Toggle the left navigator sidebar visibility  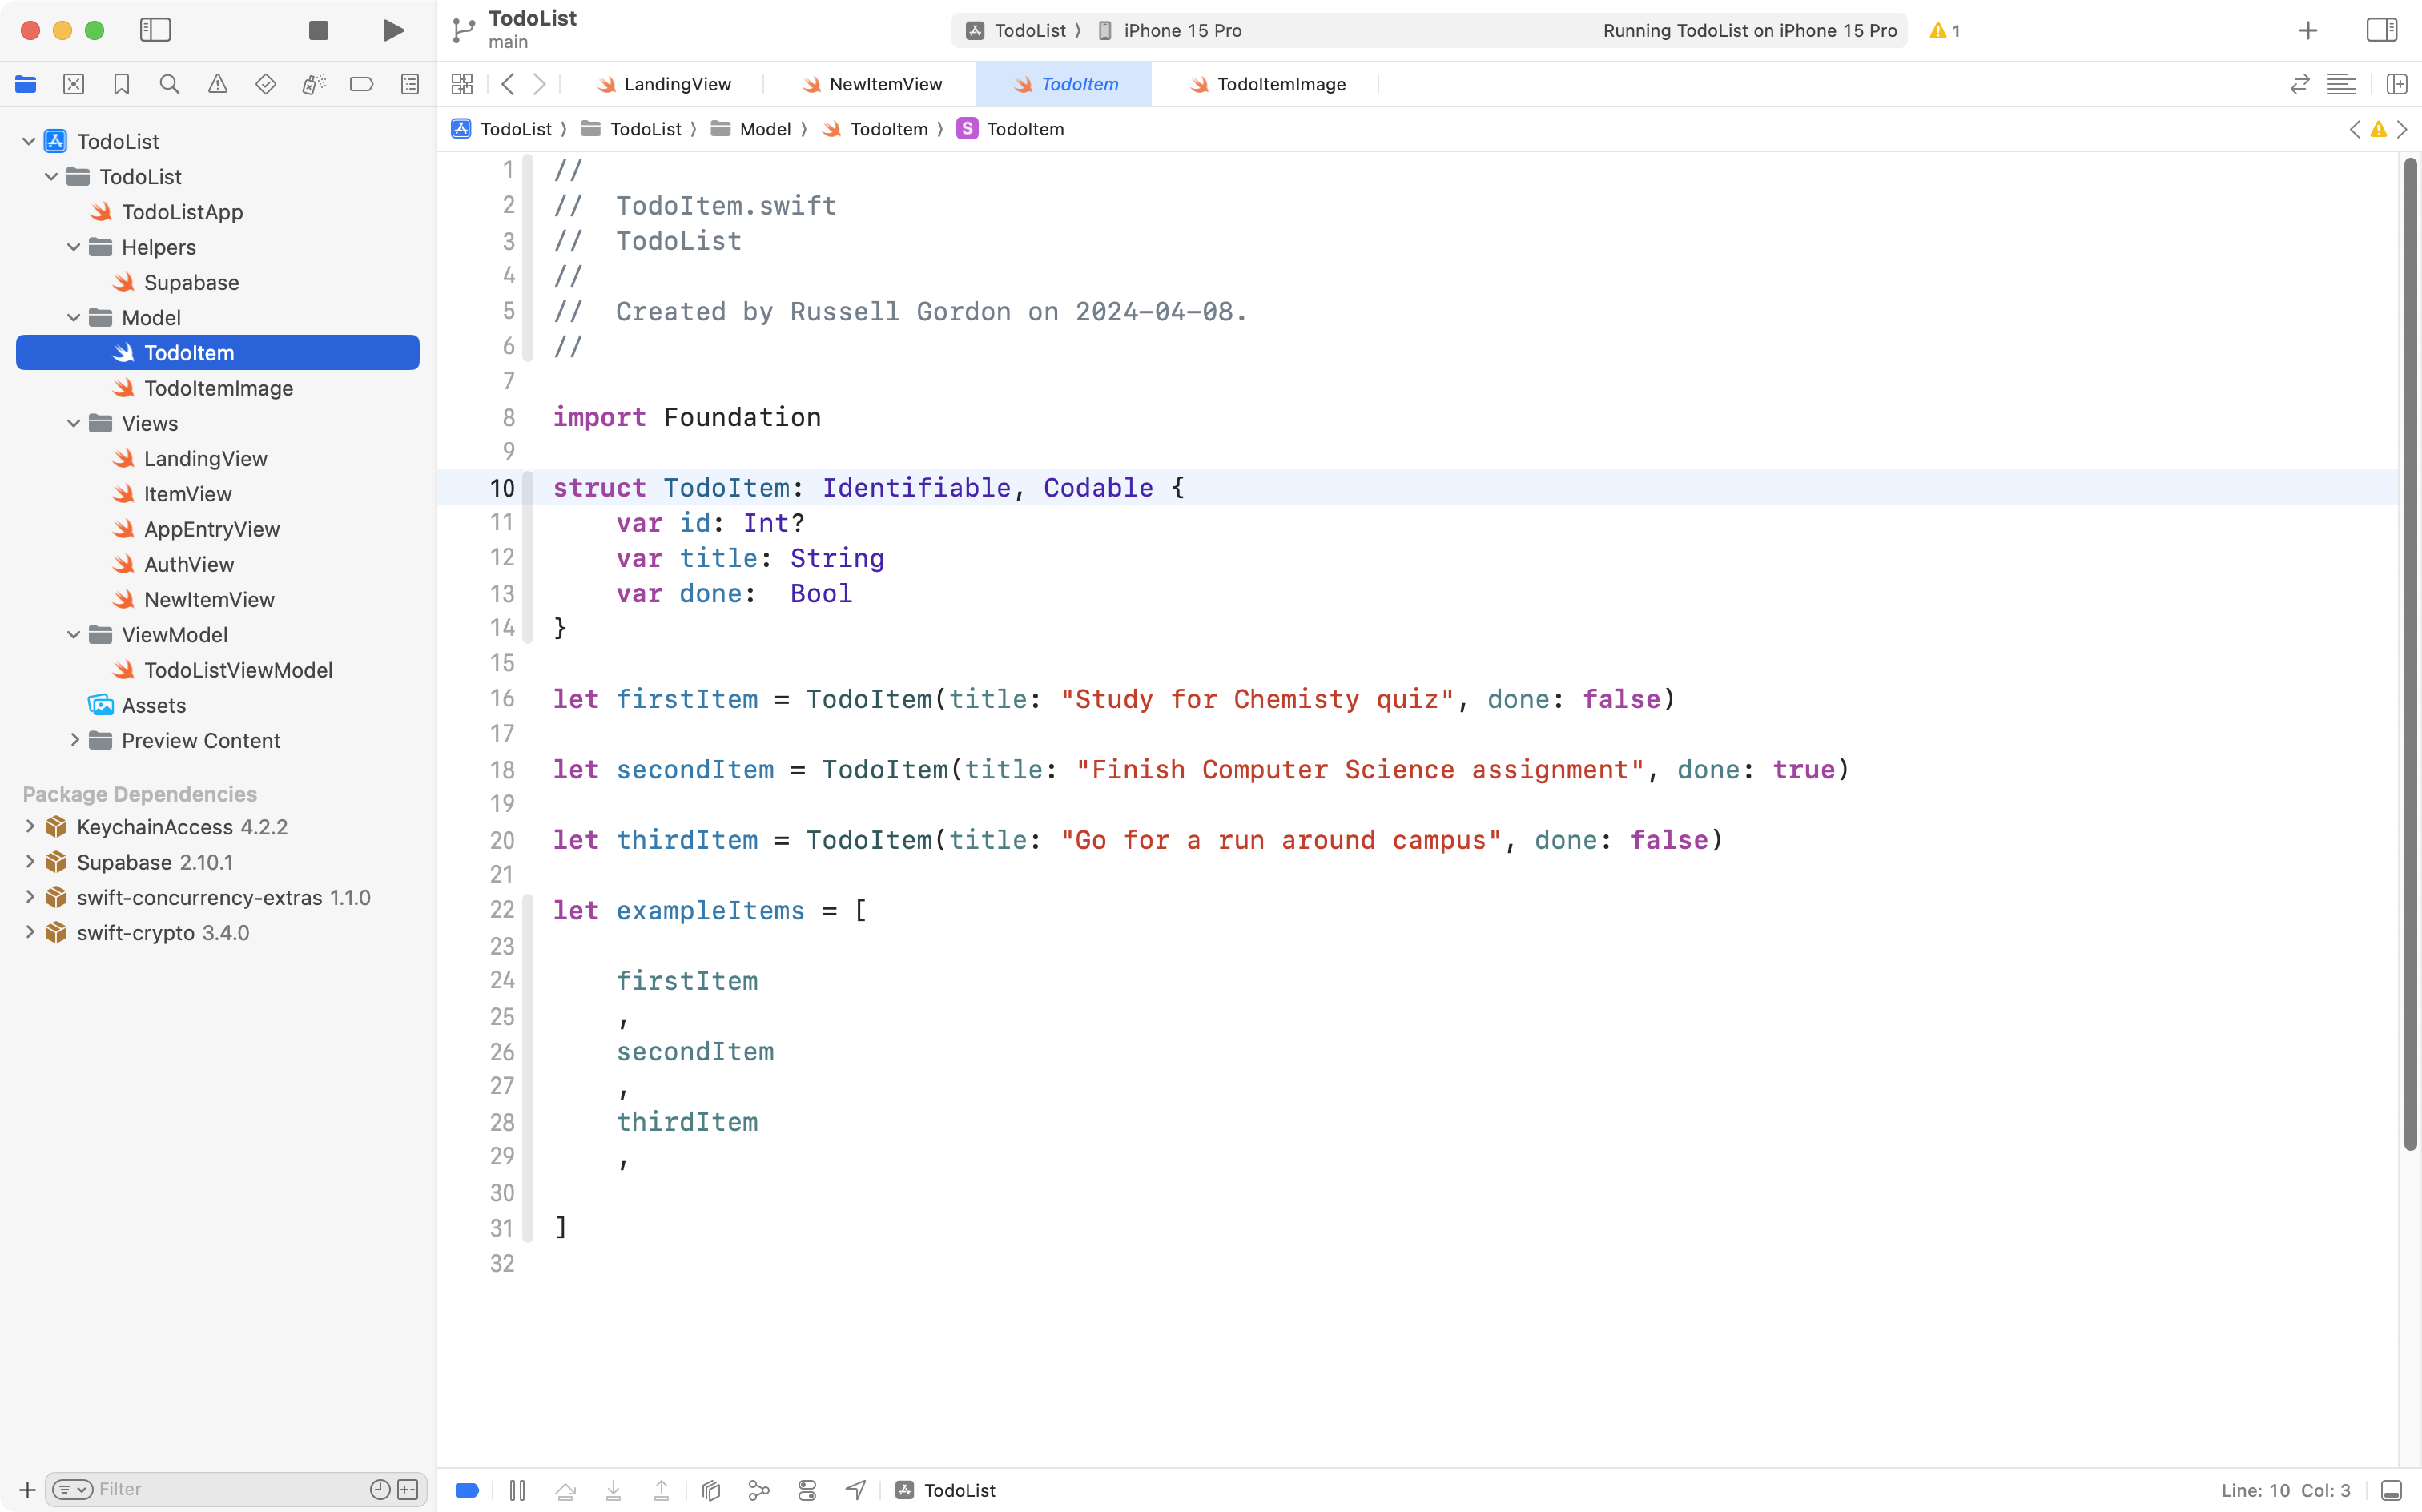[x=156, y=30]
